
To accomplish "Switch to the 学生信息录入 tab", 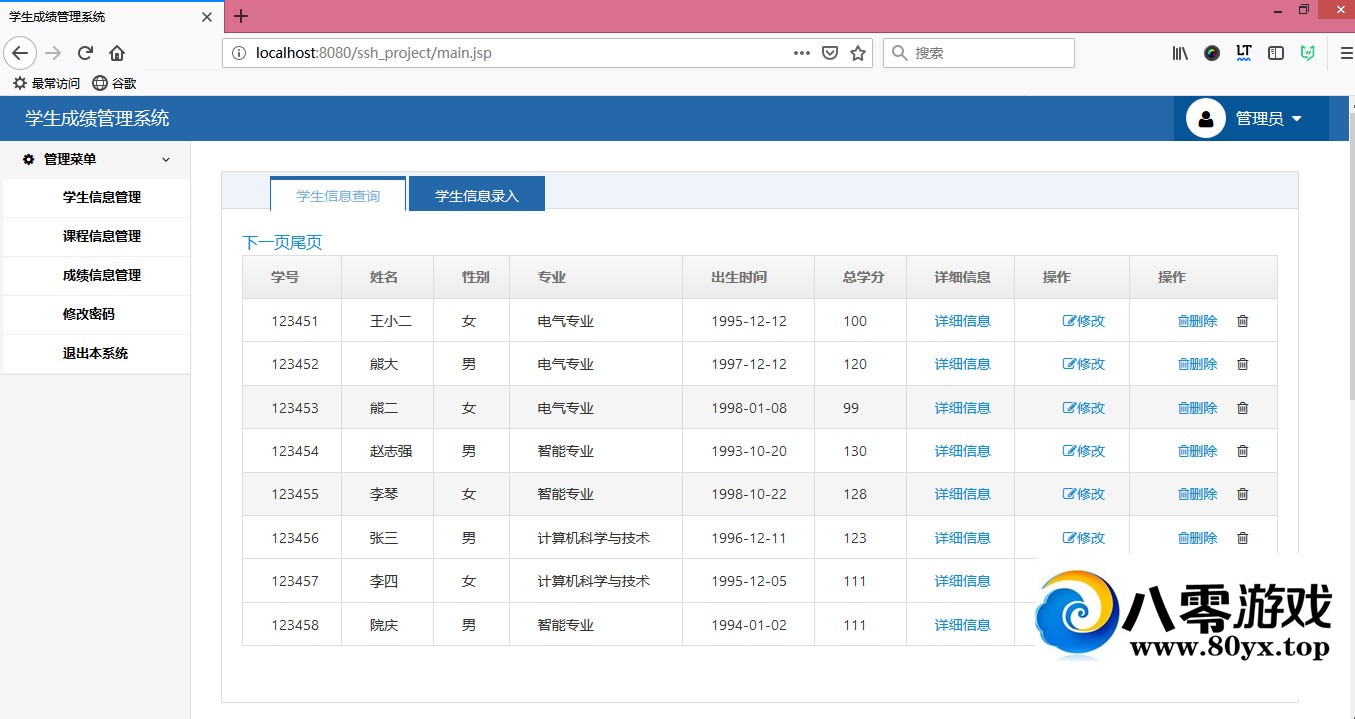I will (x=477, y=195).
